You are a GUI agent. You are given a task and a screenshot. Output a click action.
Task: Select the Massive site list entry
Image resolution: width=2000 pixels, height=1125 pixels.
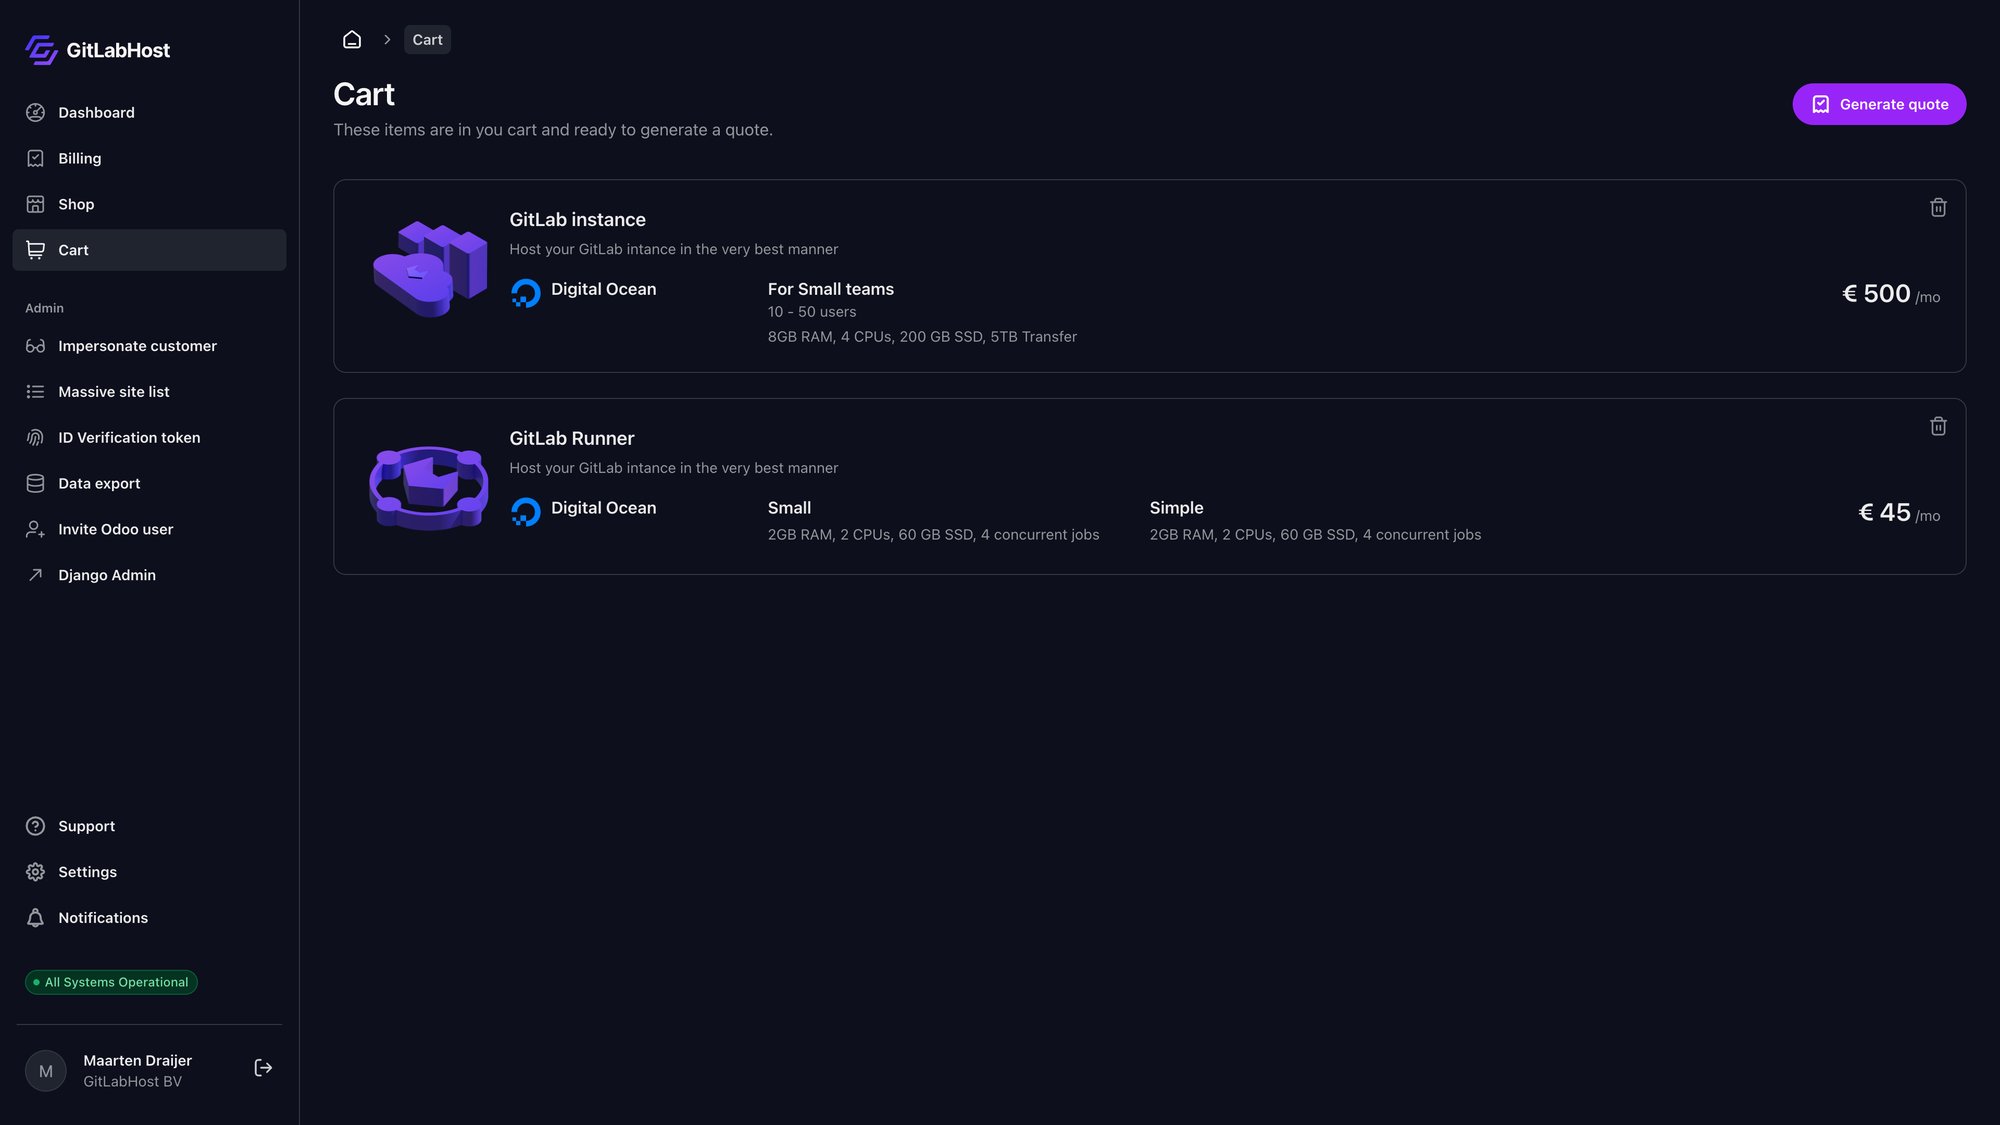click(113, 391)
